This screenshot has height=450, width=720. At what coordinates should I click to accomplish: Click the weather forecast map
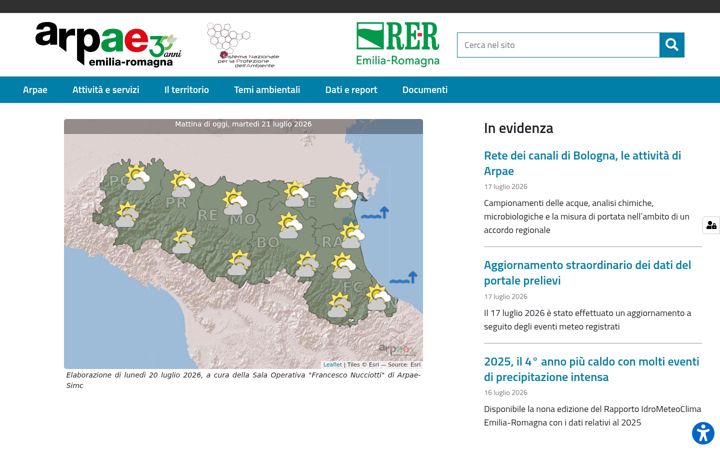click(243, 244)
